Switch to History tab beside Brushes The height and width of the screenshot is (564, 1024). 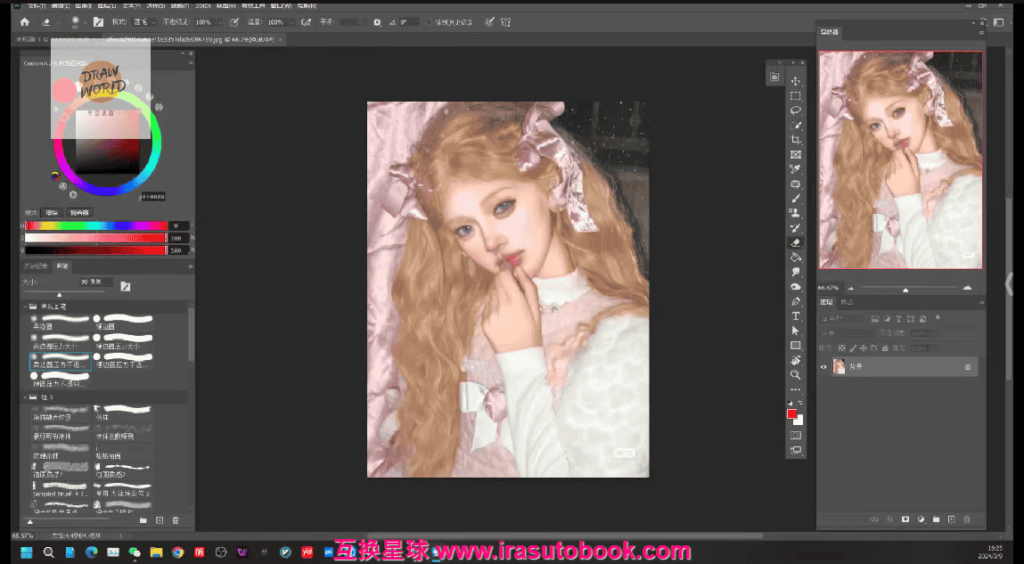(x=35, y=266)
